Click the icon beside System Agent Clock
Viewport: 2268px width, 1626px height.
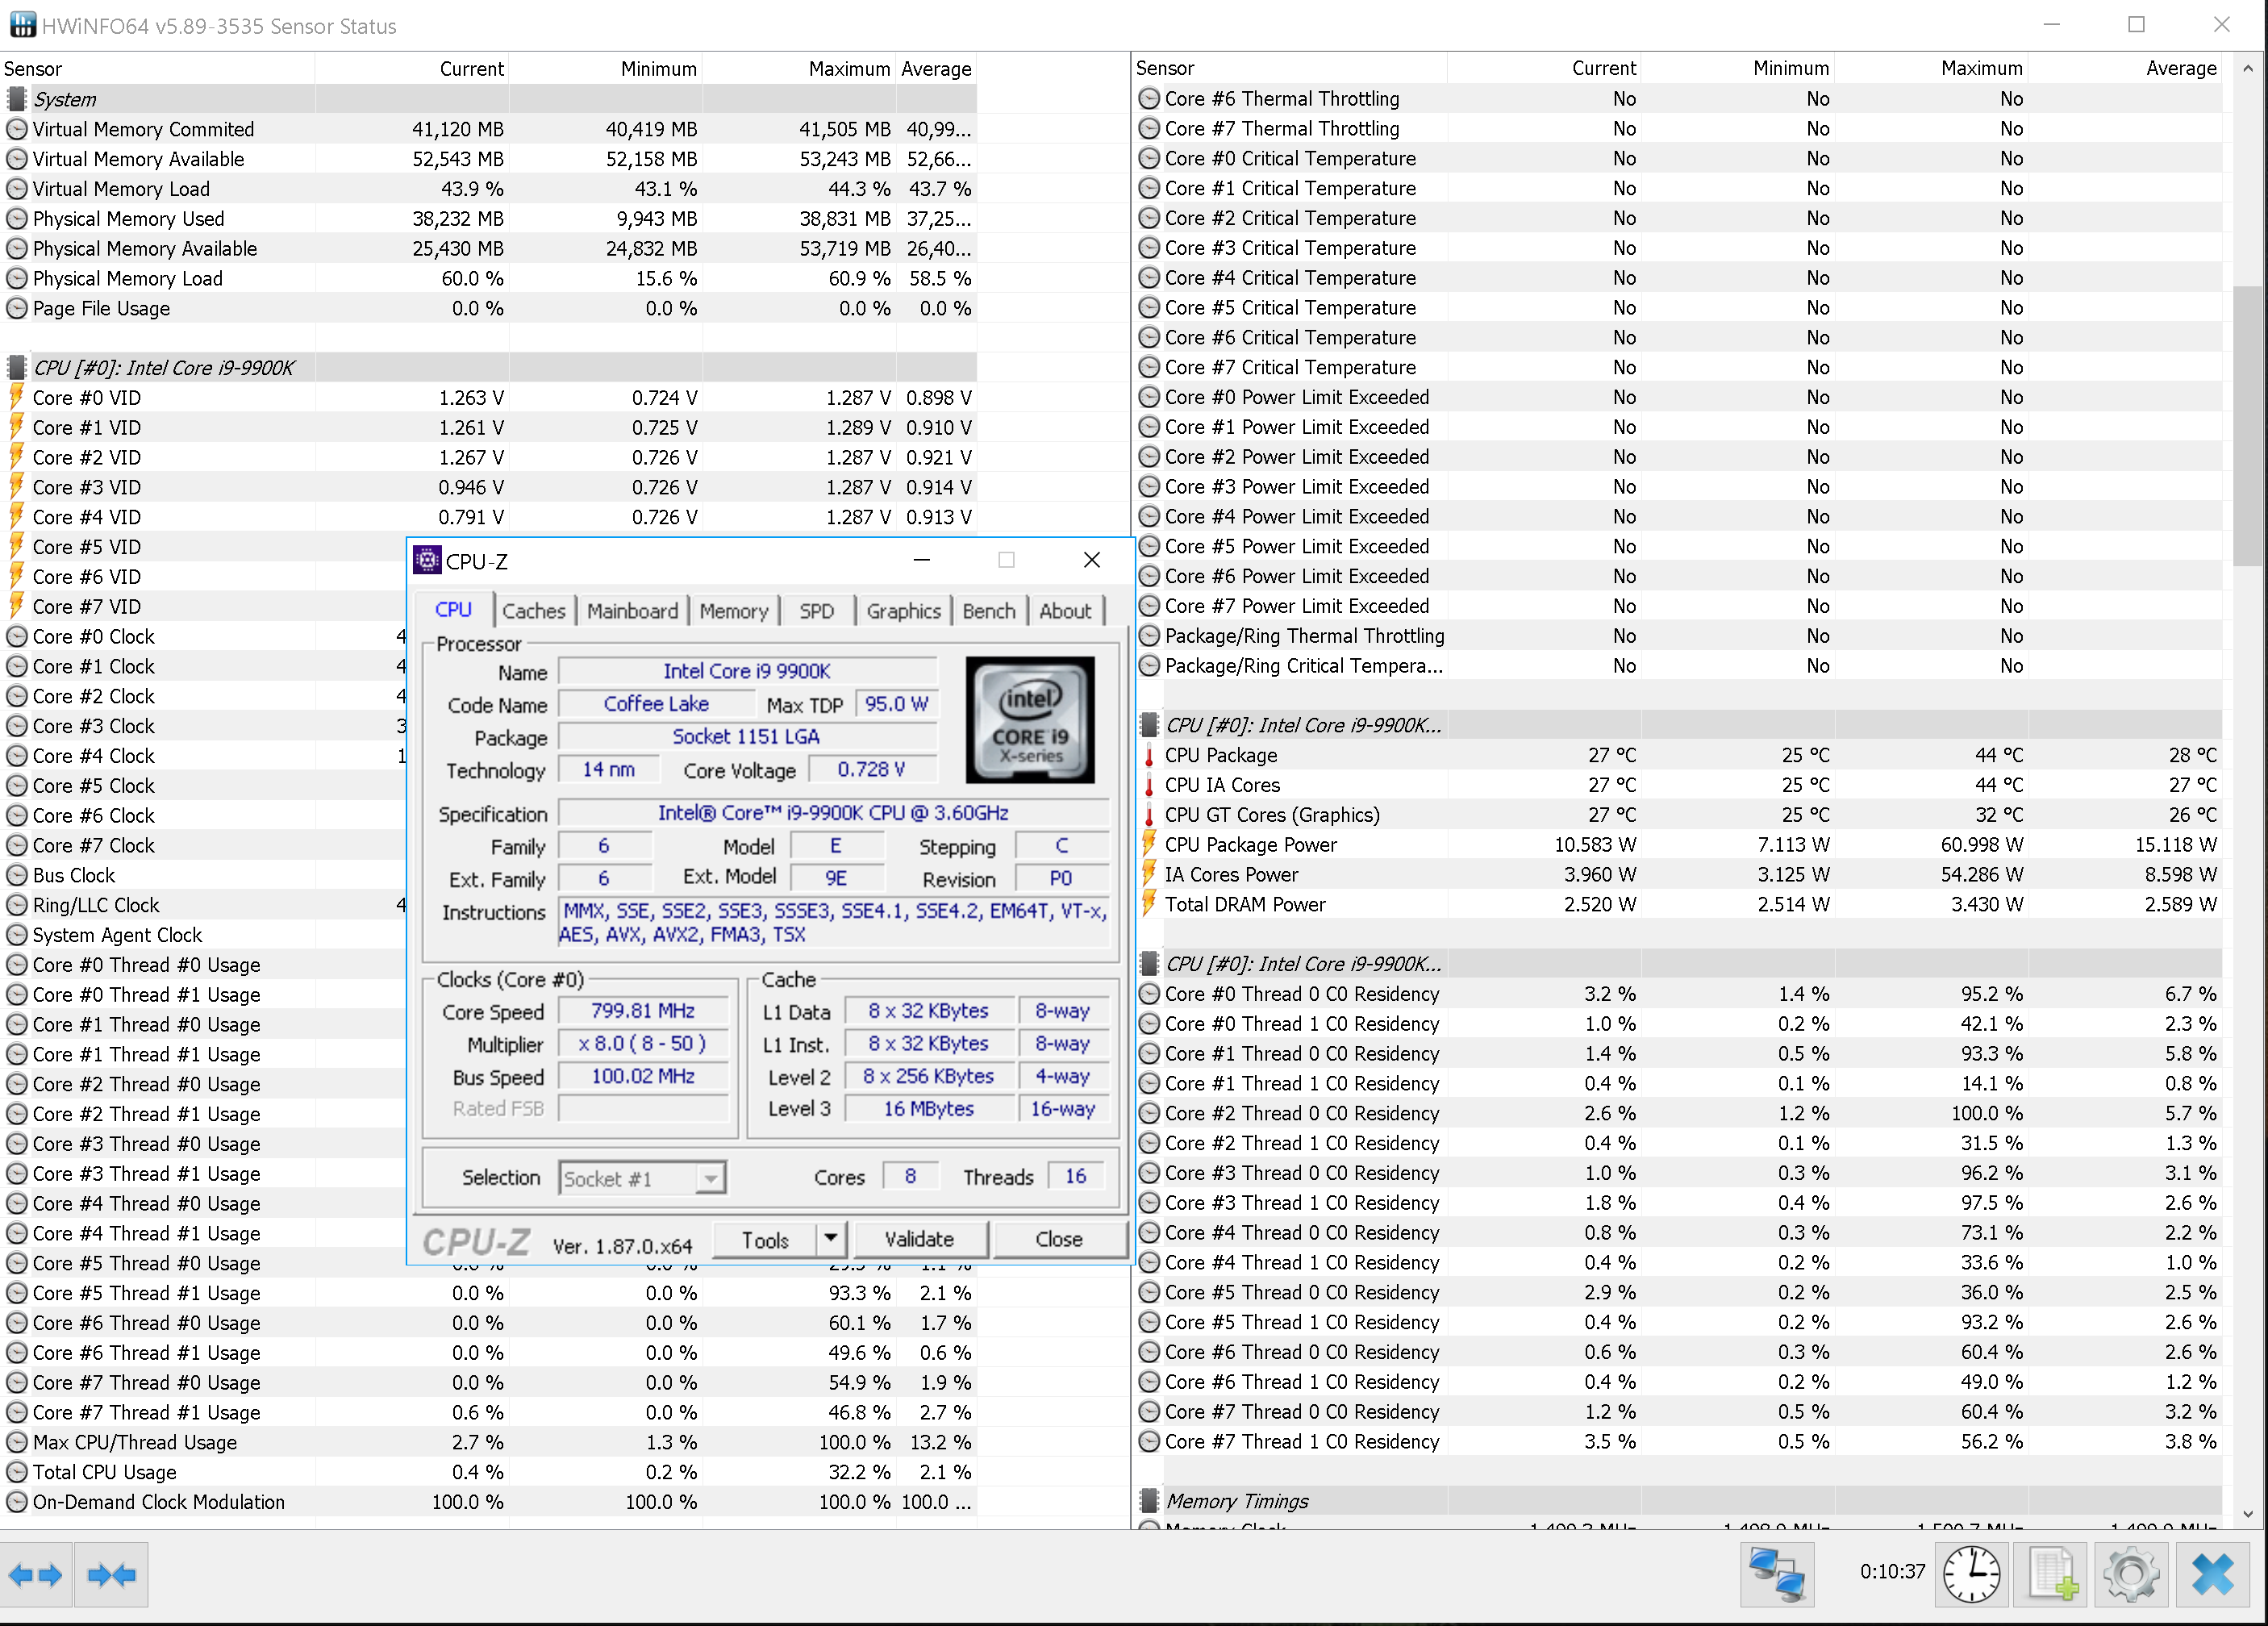(x=16, y=935)
